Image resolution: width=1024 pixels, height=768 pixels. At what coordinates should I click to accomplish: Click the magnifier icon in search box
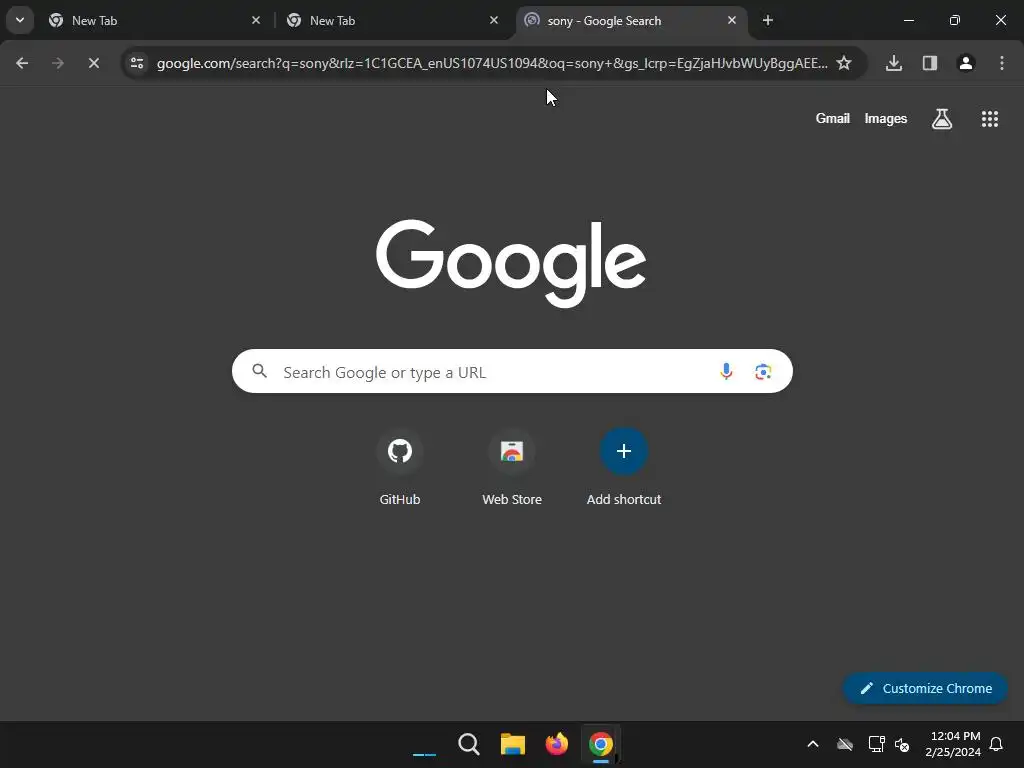pos(260,372)
